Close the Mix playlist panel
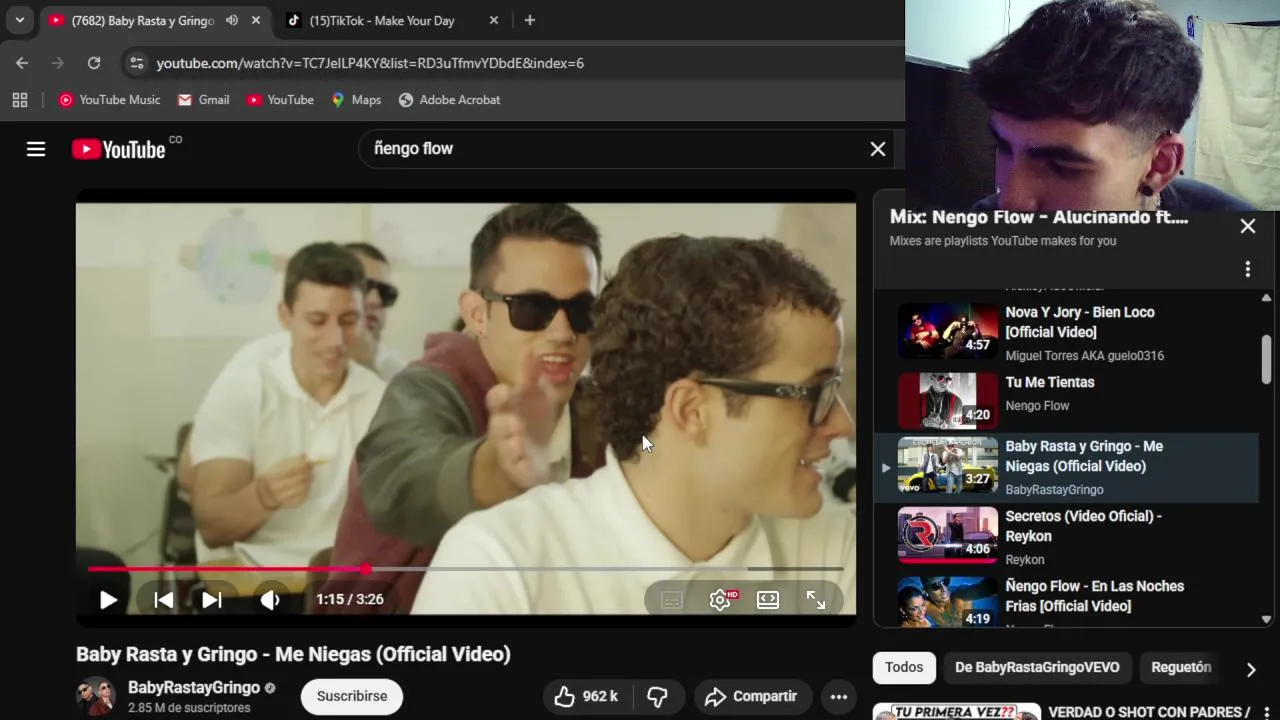Screen dimensions: 1280x720 (x=1248, y=226)
